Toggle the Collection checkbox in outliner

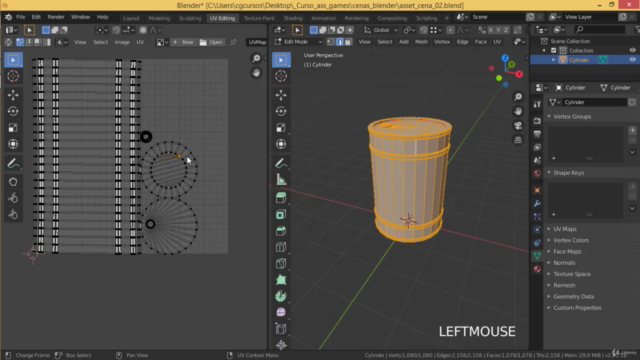coord(553,51)
